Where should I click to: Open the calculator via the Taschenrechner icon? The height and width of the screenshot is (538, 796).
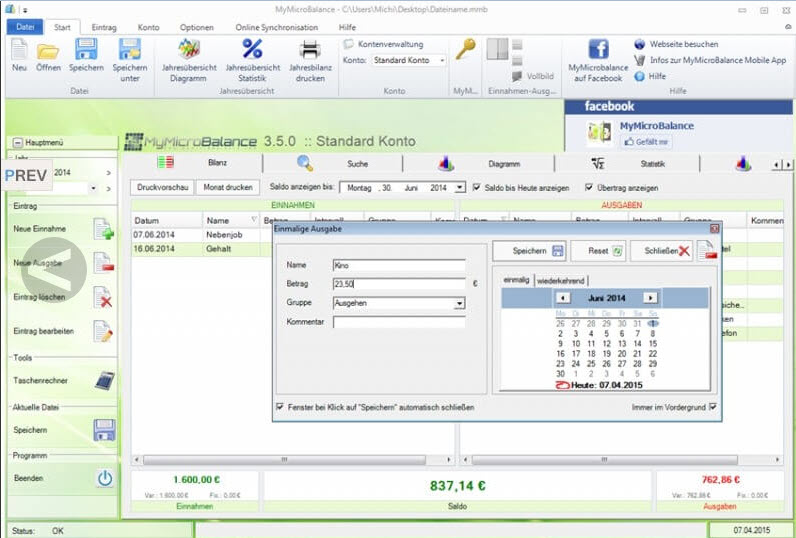pyautogui.click(x=105, y=380)
